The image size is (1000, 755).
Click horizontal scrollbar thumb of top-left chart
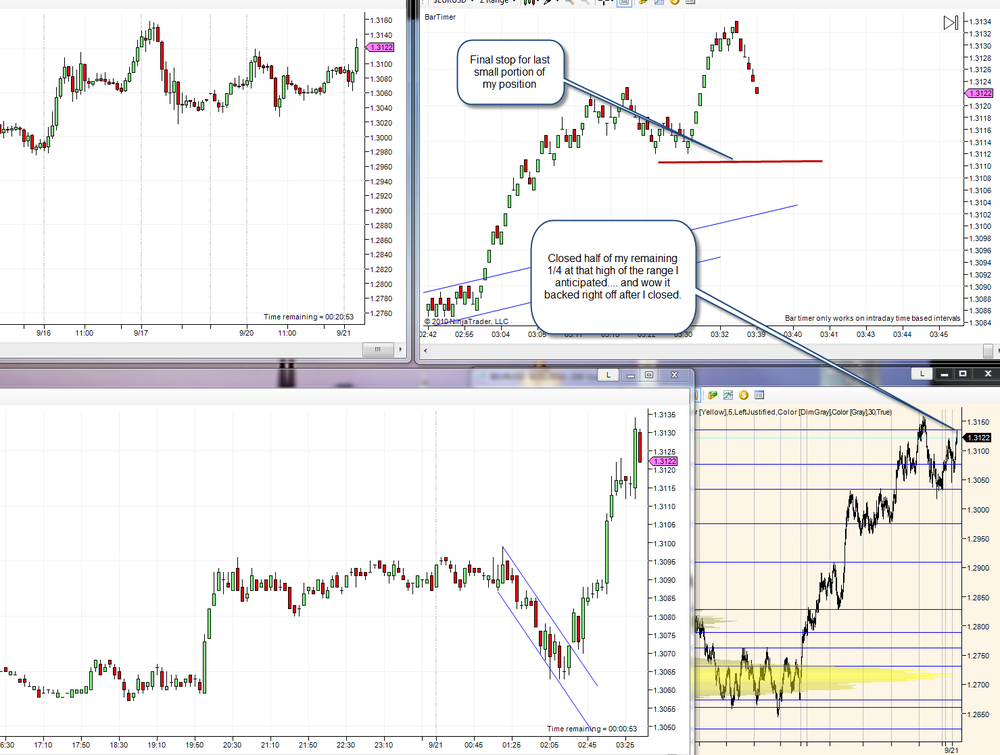(378, 349)
